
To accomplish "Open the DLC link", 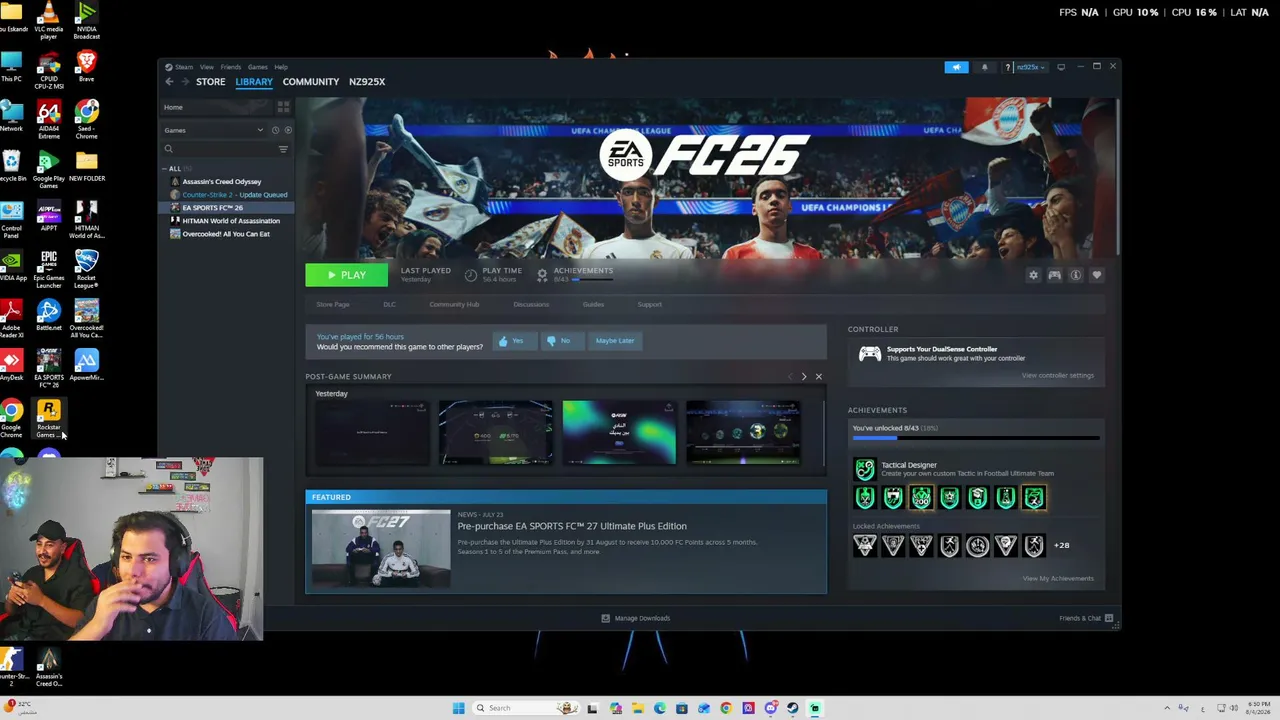I will point(389,304).
